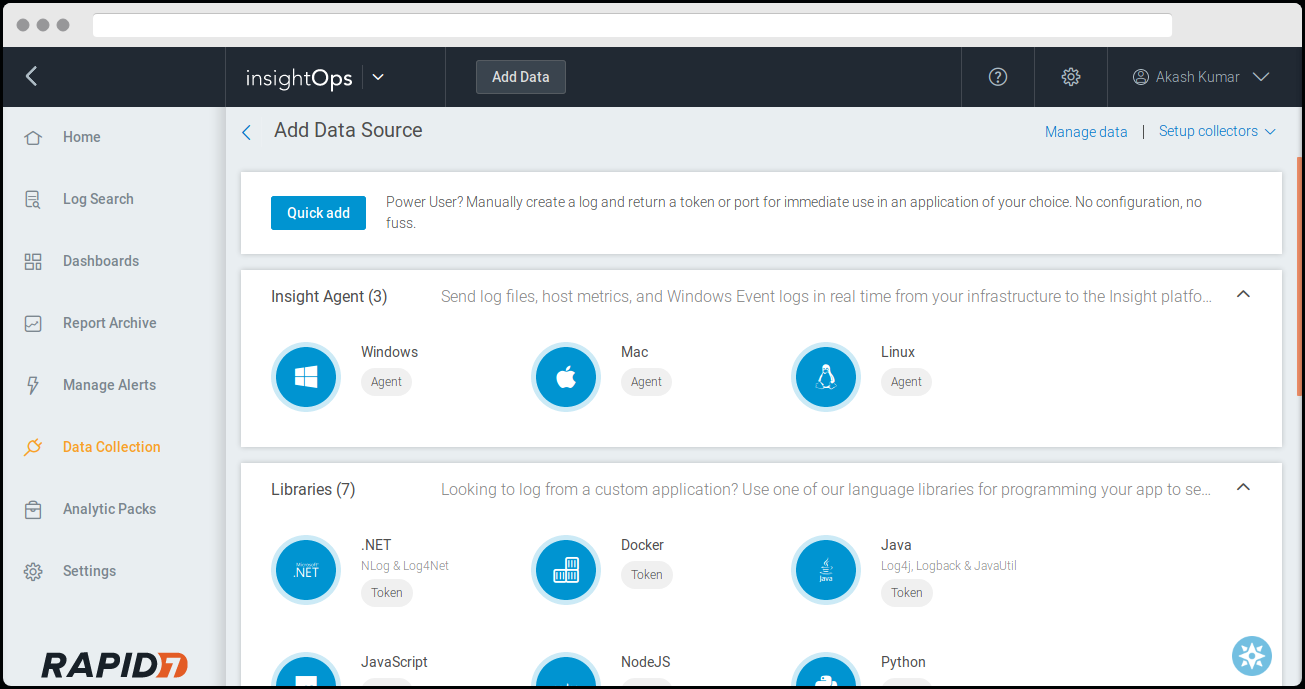Click the 'NLog & Log4Net' subtitle
This screenshot has width=1305, height=689.
click(x=405, y=566)
